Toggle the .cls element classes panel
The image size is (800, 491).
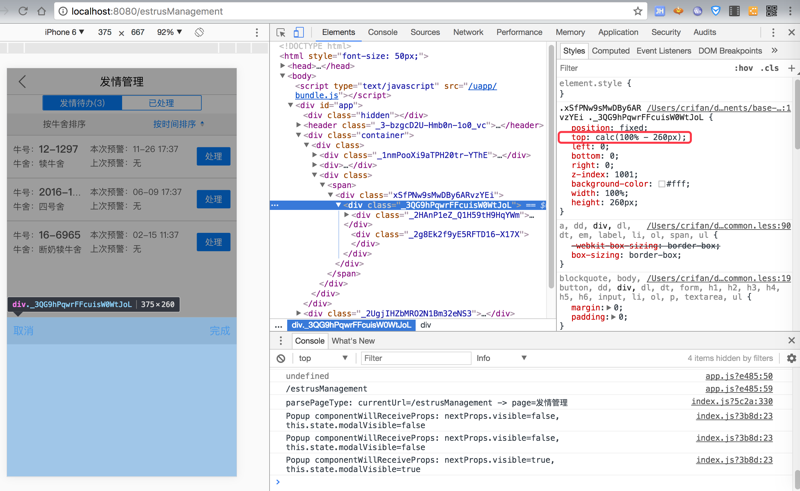point(769,68)
